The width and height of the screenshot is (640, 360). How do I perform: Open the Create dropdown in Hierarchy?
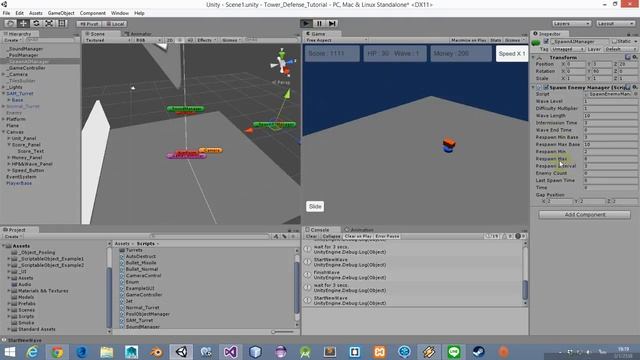(x=13, y=40)
